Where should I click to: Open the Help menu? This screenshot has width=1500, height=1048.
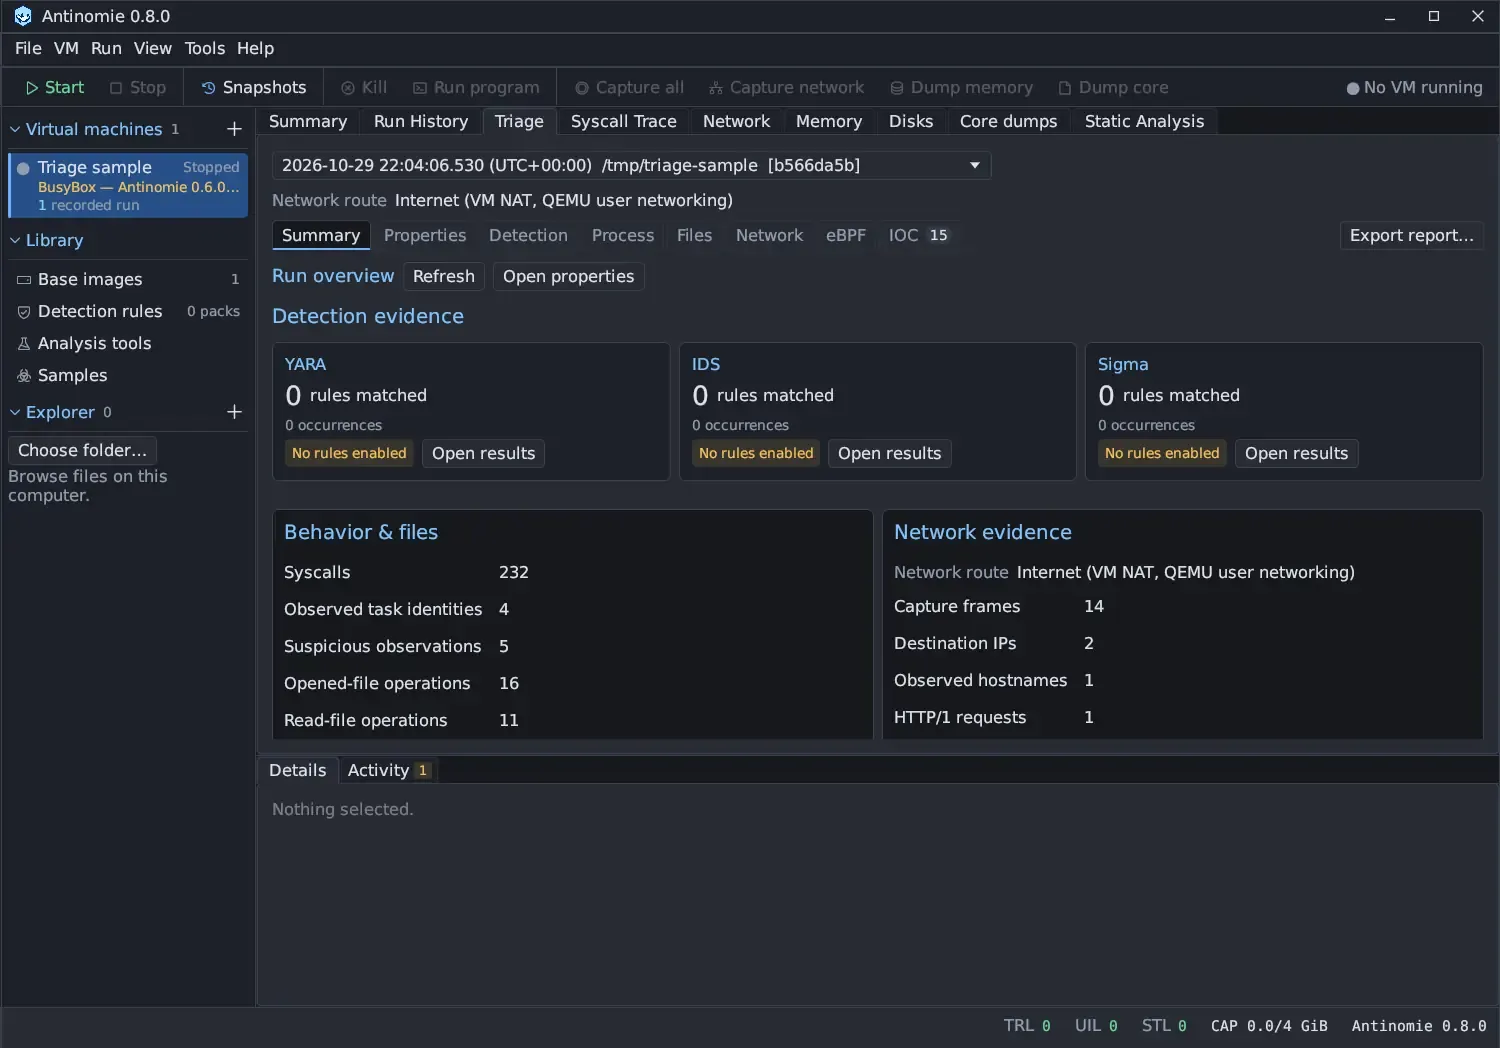[255, 48]
